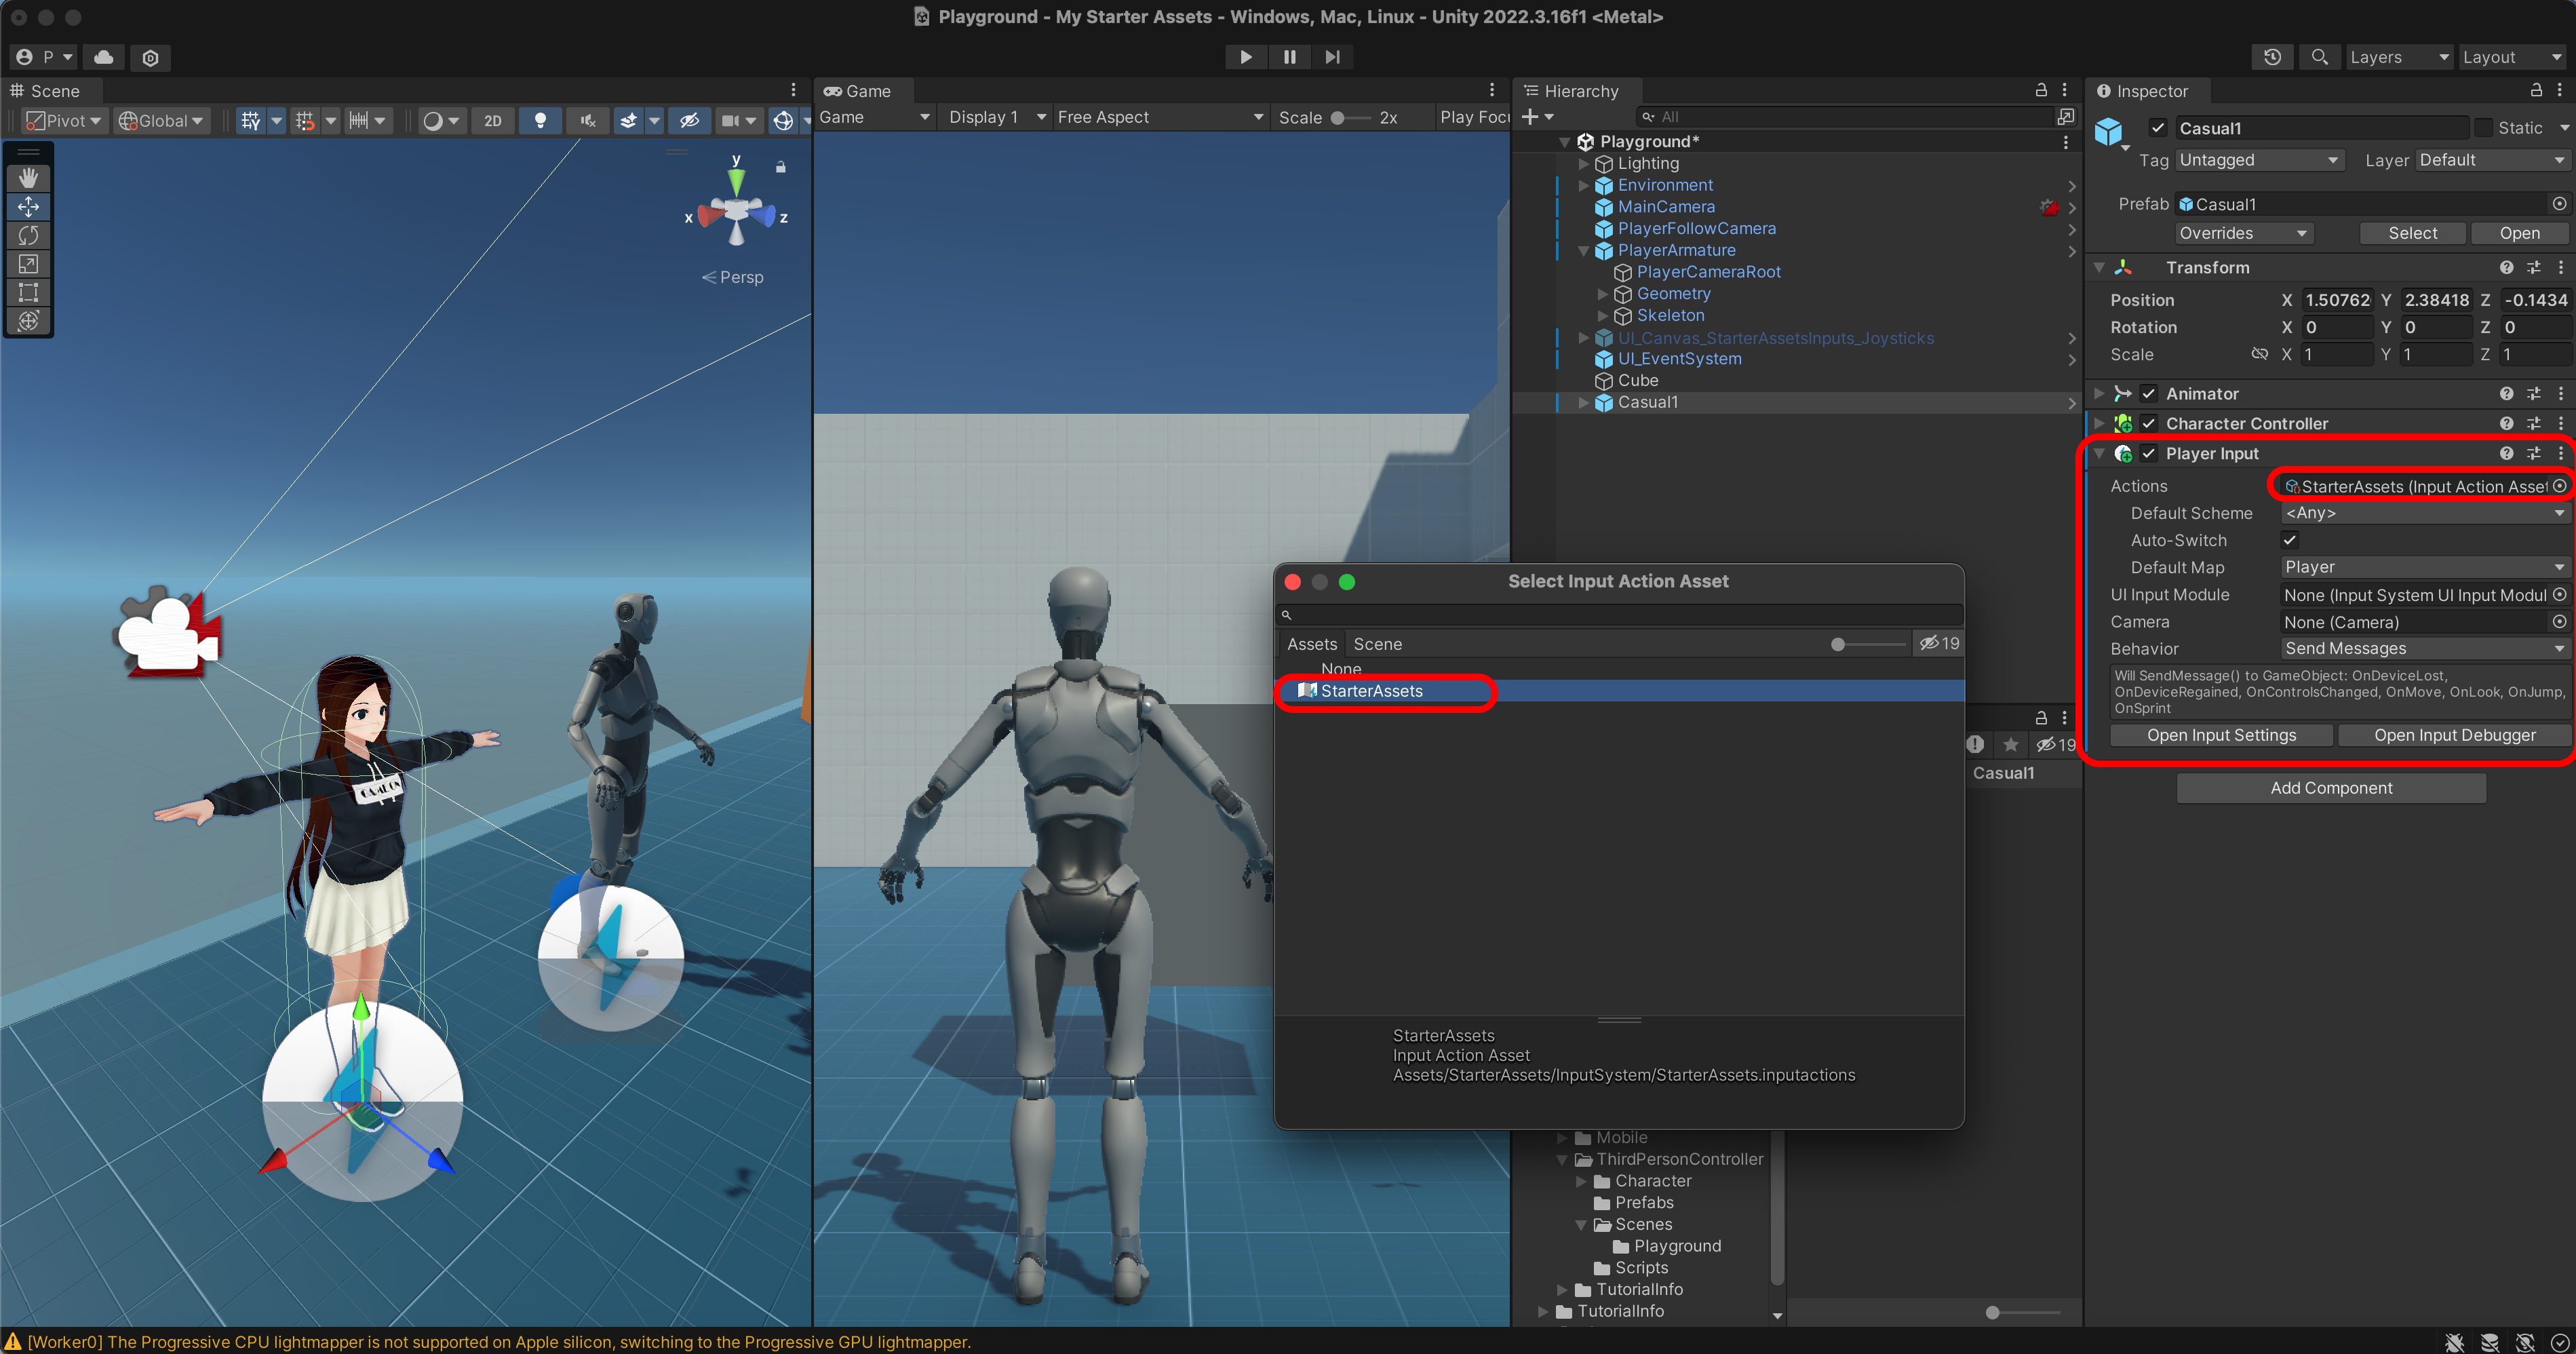Open Unity cloud services icon

104,57
